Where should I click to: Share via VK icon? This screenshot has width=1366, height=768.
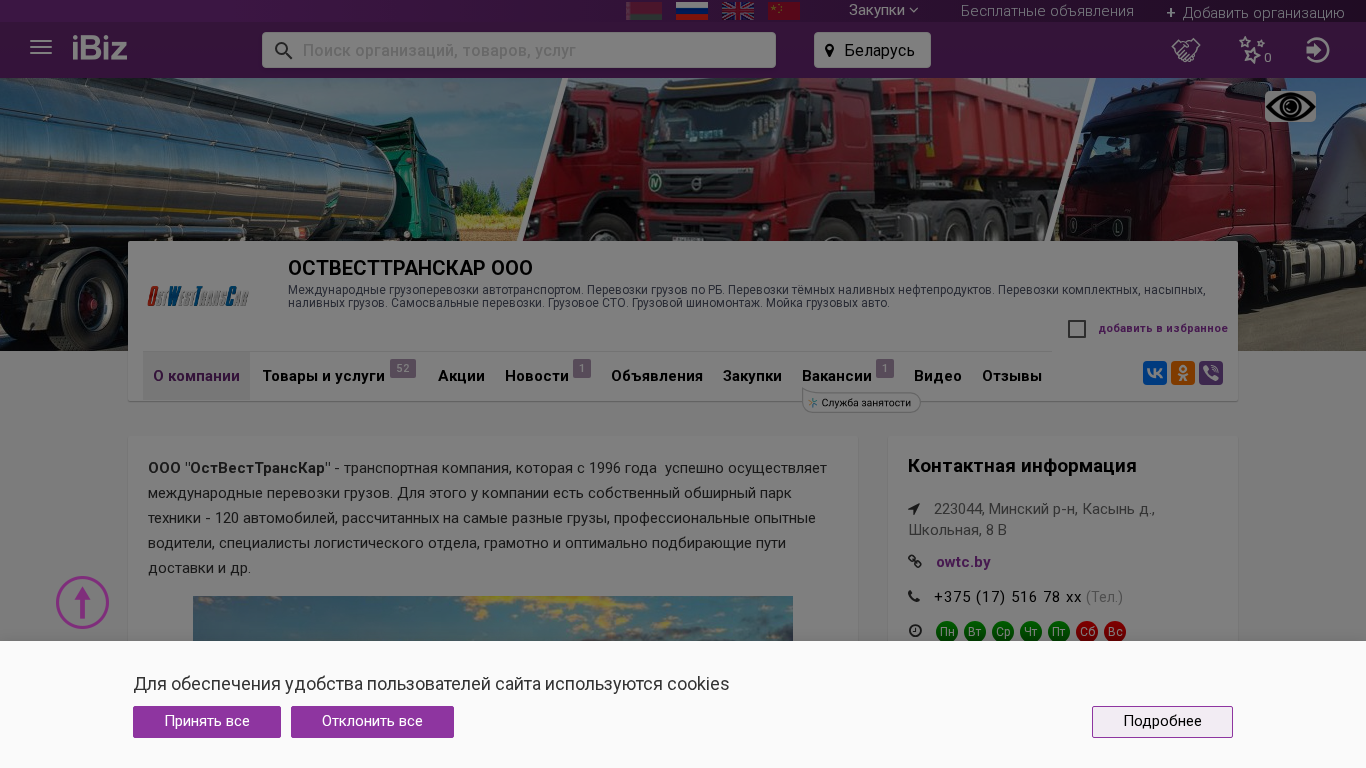tap(1155, 373)
